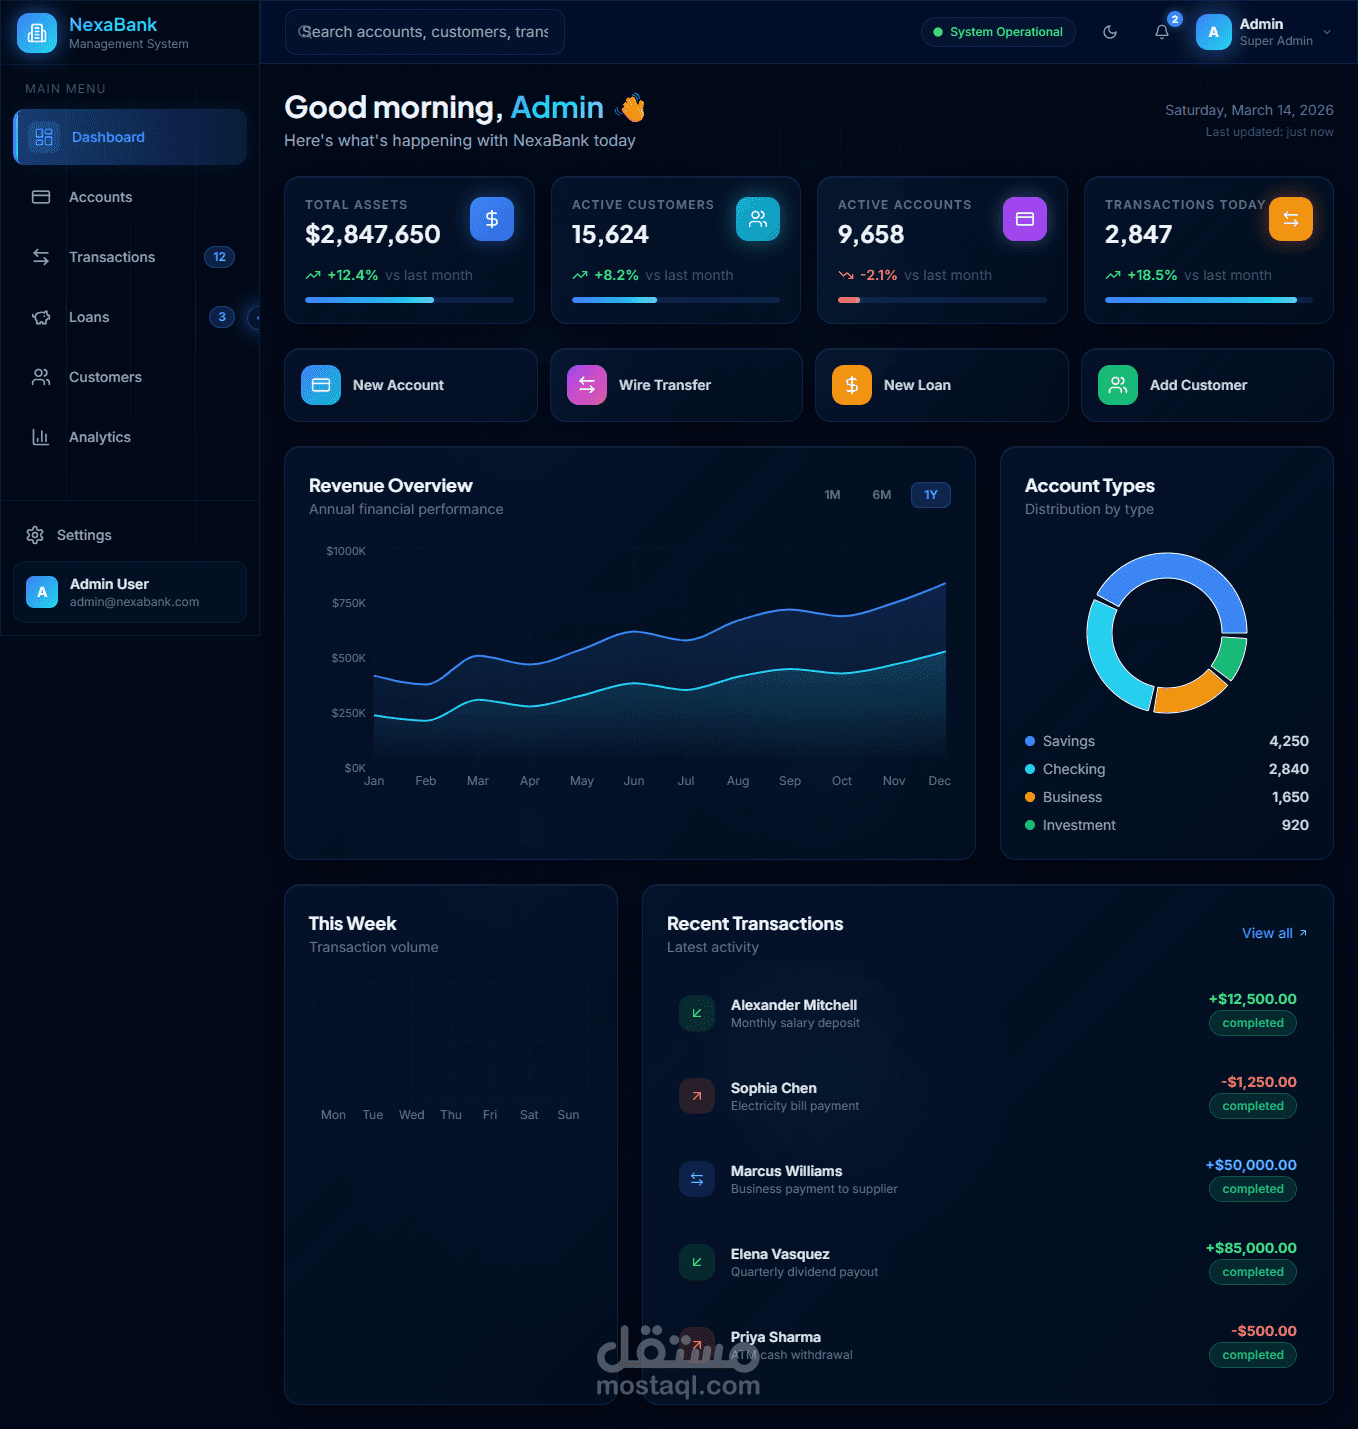The width and height of the screenshot is (1358, 1429).
Task: Start a Wire Transfer quick action
Action: click(x=676, y=385)
